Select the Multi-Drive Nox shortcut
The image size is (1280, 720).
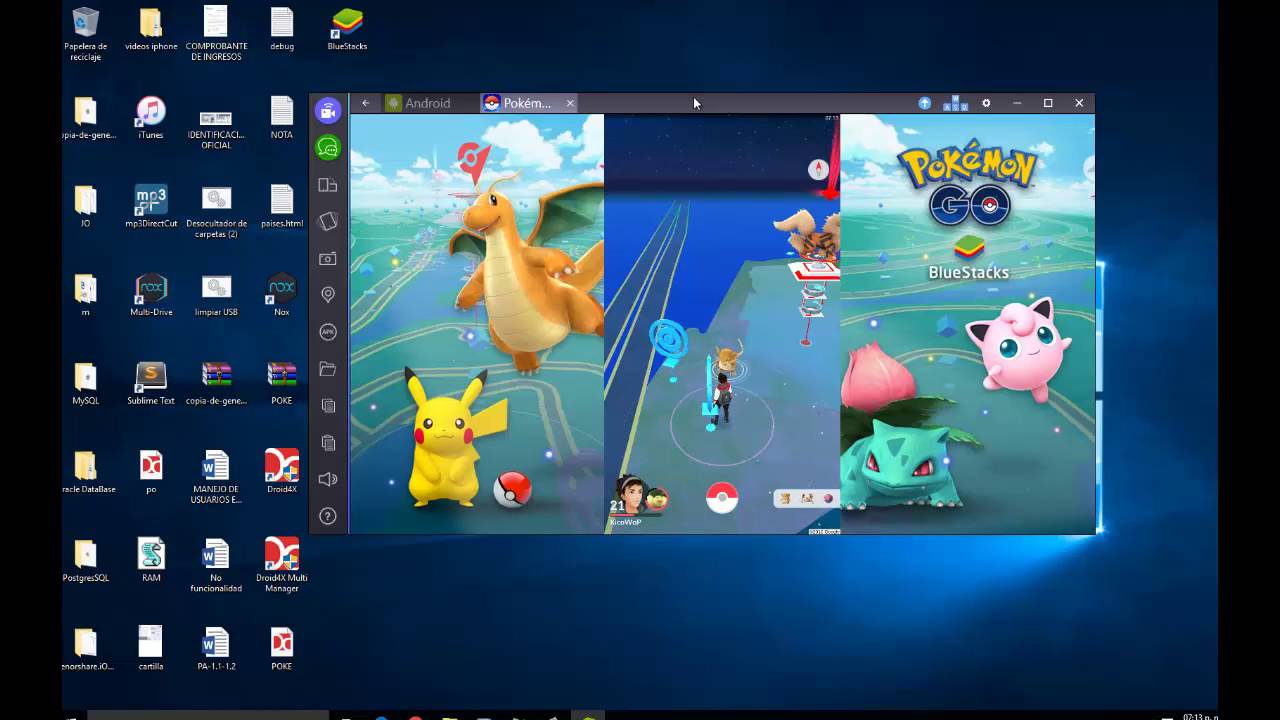coord(151,294)
